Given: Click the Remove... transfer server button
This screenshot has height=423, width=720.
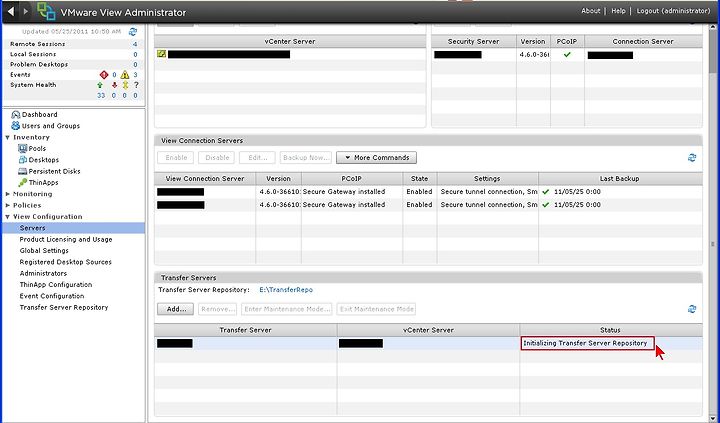Looking at the screenshot, I should pos(218,309).
